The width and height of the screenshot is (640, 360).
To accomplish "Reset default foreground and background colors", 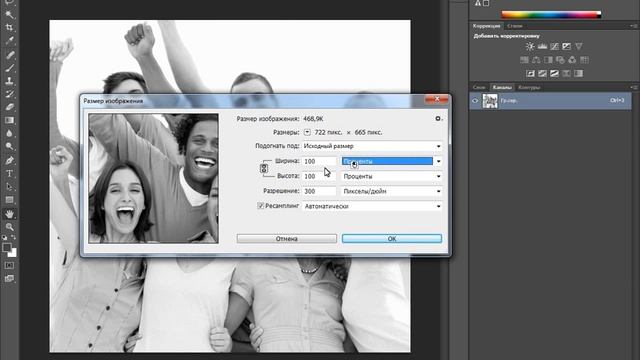I will click(x=4, y=237).
